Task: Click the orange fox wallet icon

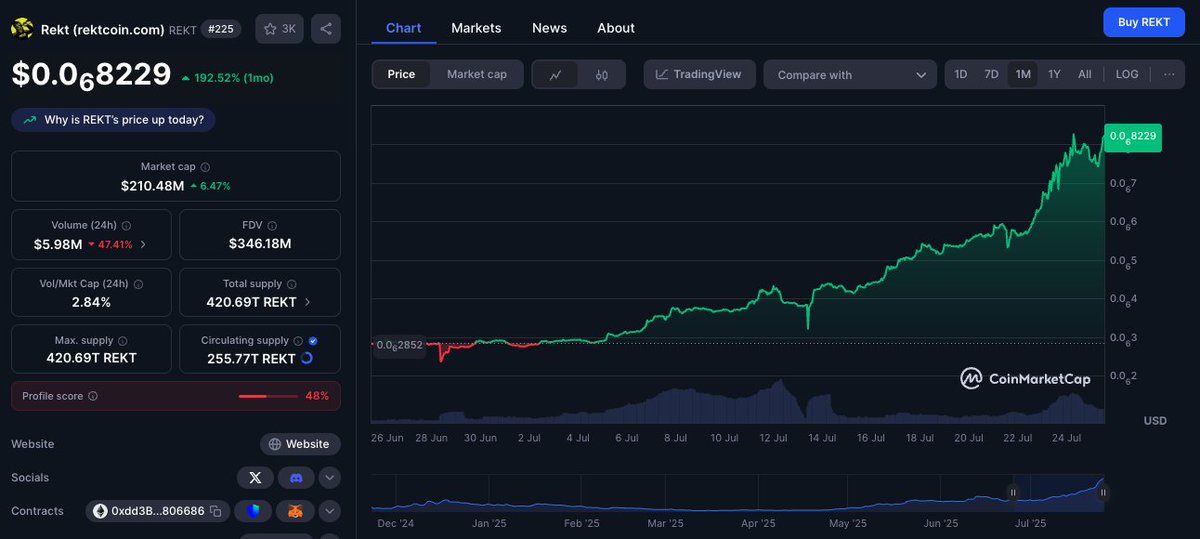Action: click(x=296, y=511)
